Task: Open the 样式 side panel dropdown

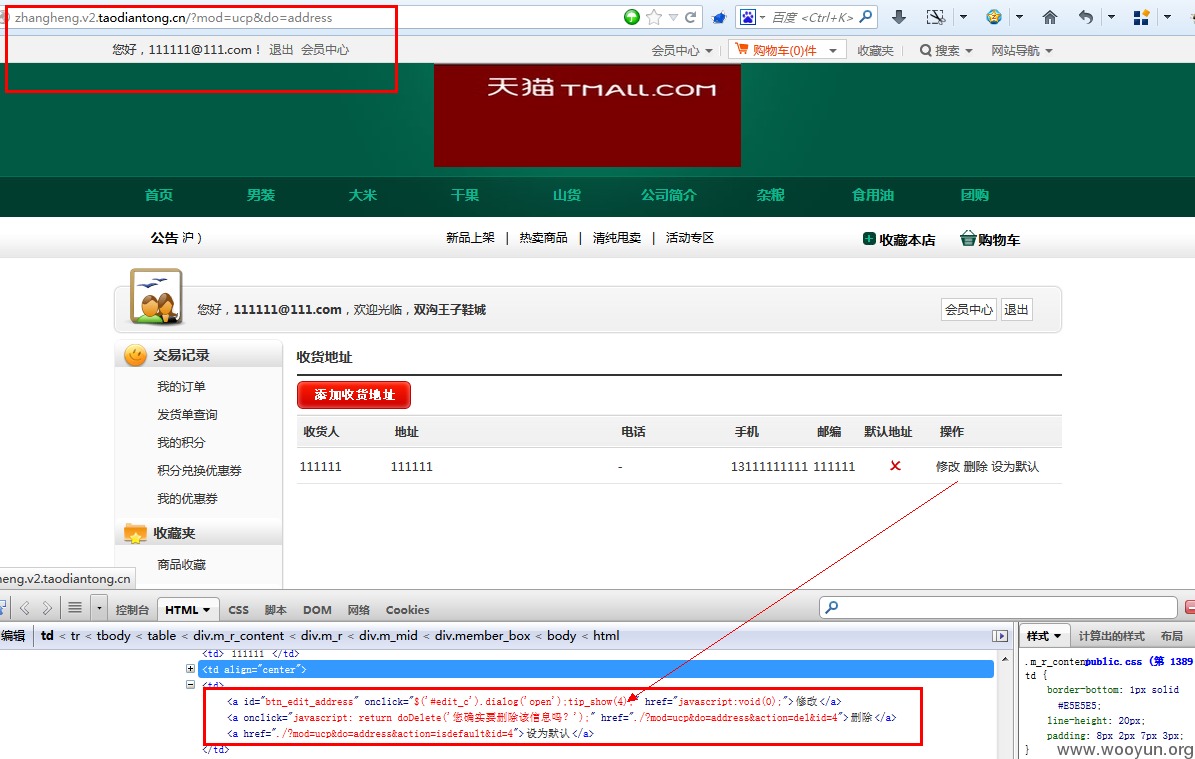Action: click(1044, 636)
